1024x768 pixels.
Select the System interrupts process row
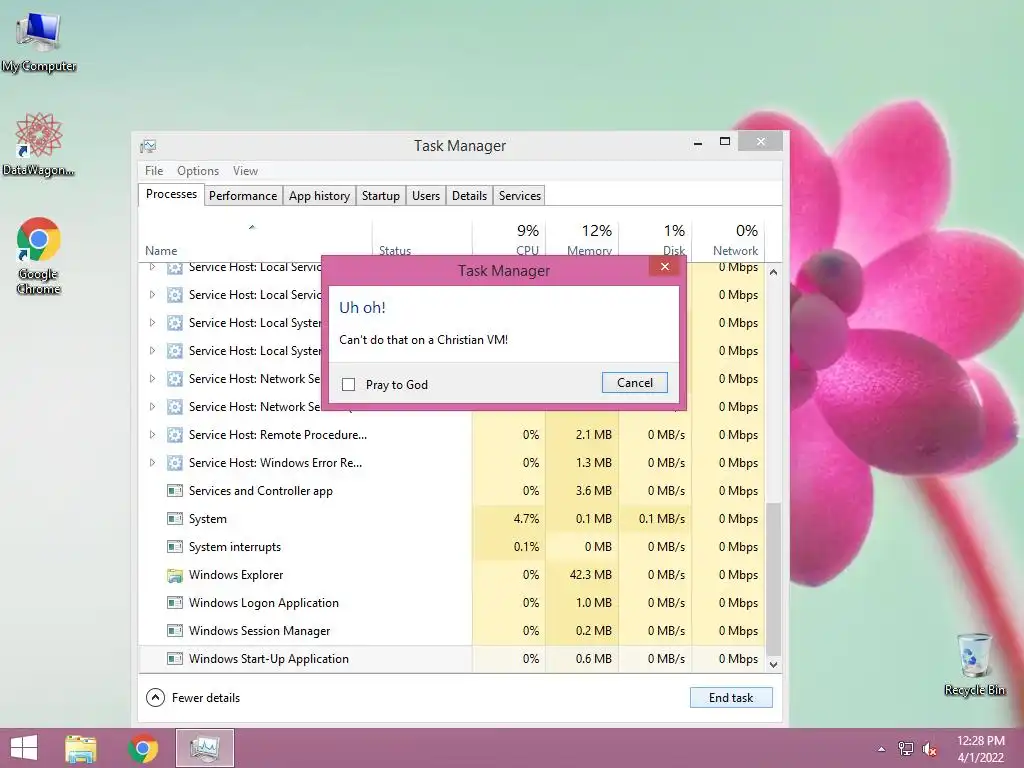(452, 547)
